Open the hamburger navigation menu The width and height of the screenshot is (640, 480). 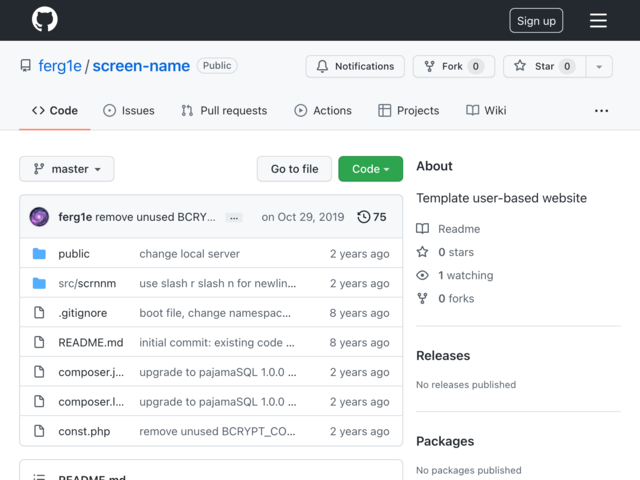point(598,20)
